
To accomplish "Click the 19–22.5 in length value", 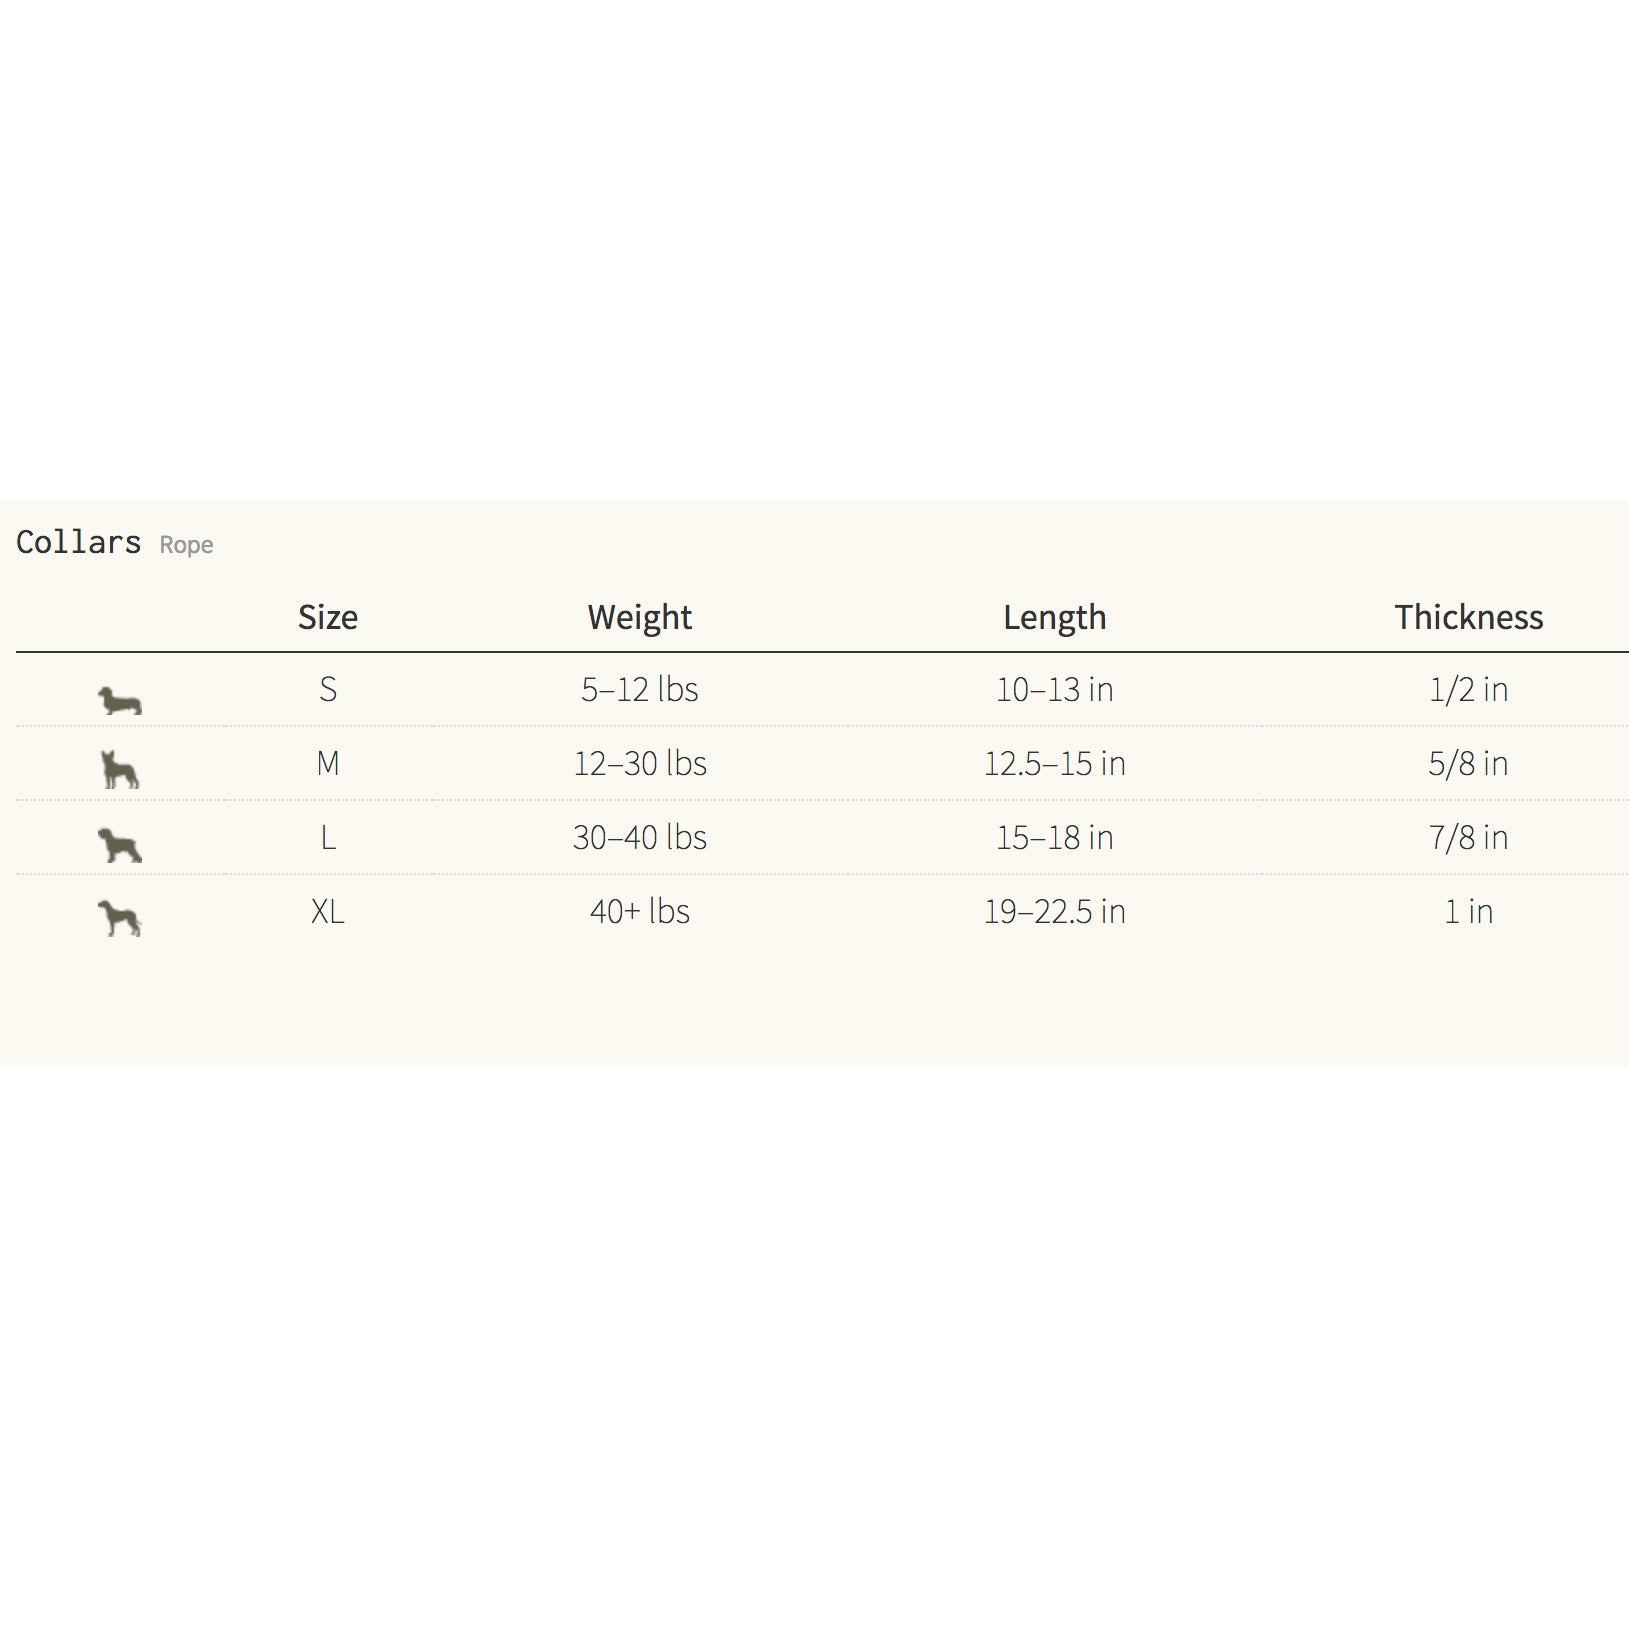I will tap(1055, 911).
